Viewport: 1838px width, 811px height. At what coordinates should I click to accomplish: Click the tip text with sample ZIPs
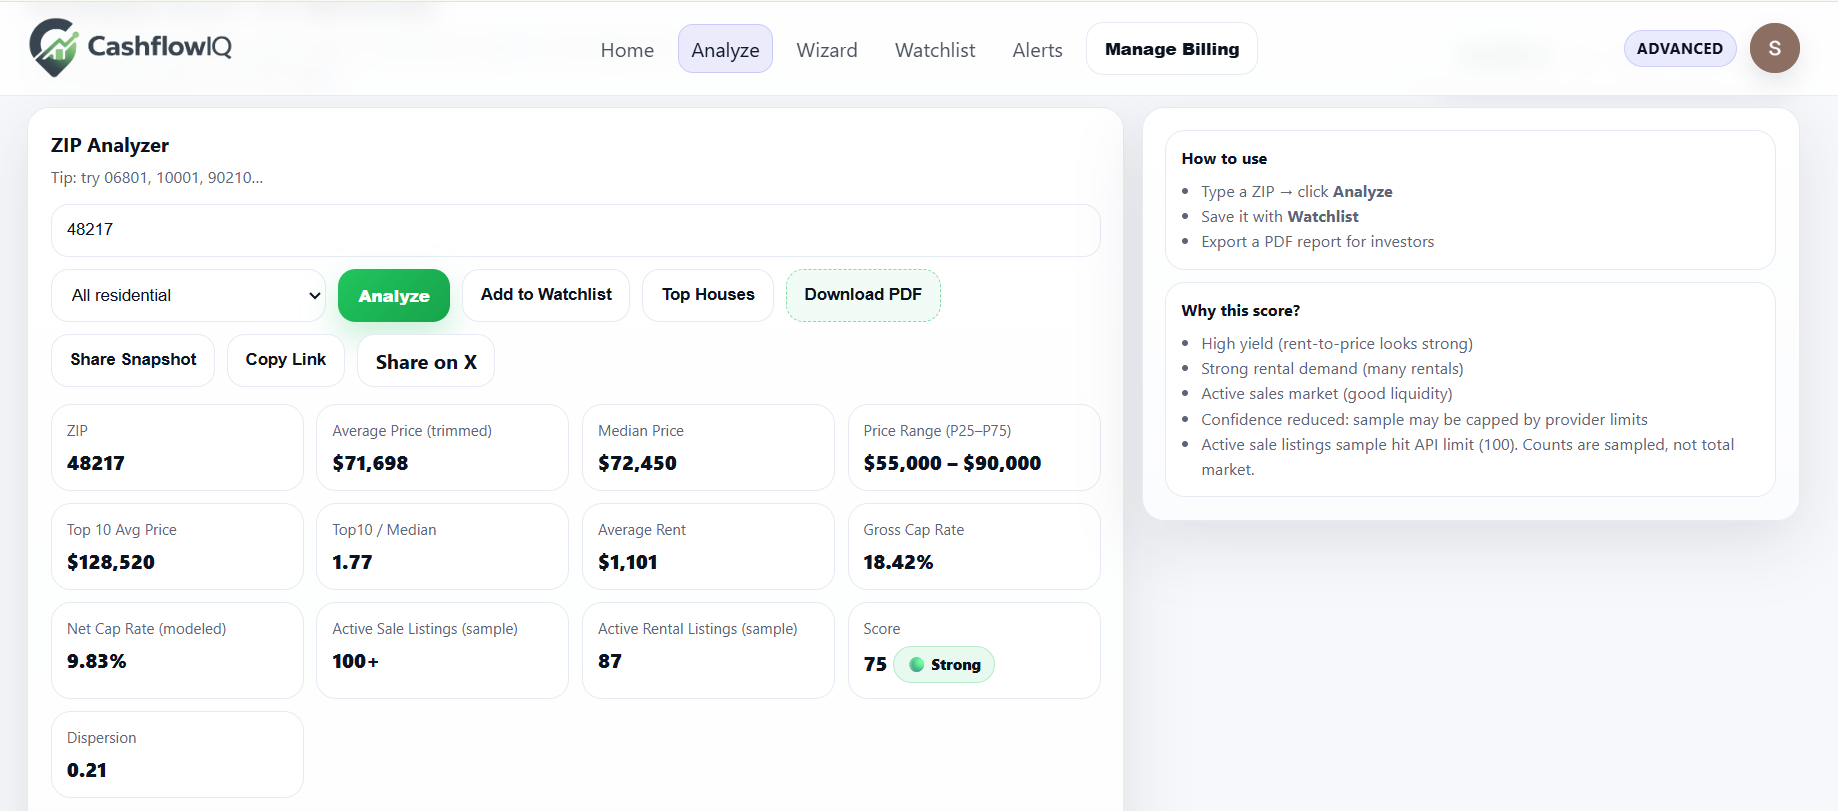tap(157, 178)
